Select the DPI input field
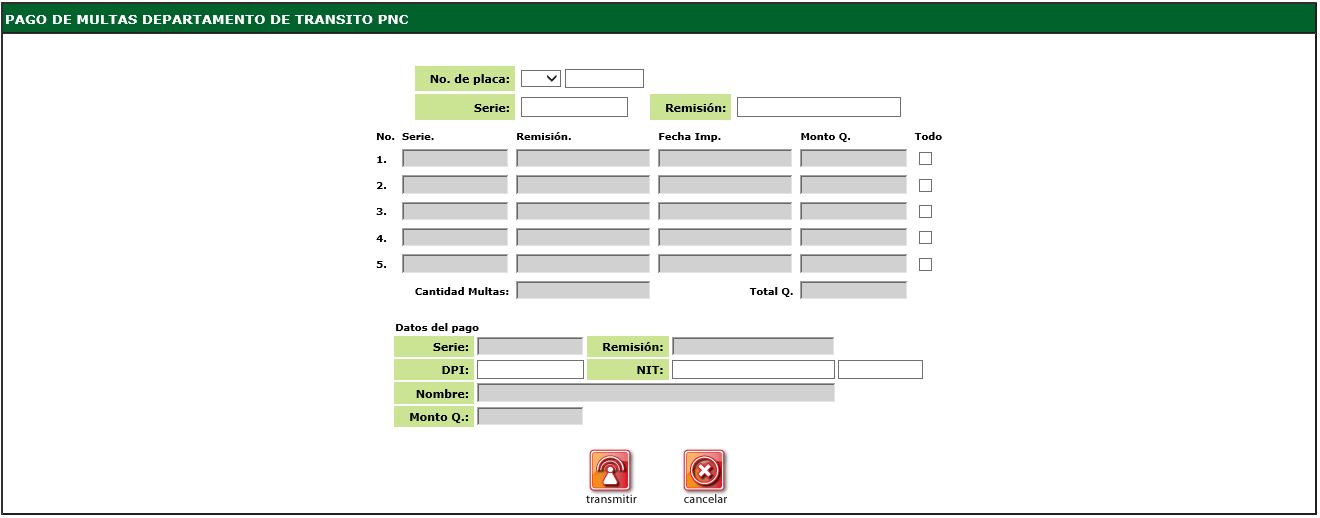 (530, 370)
